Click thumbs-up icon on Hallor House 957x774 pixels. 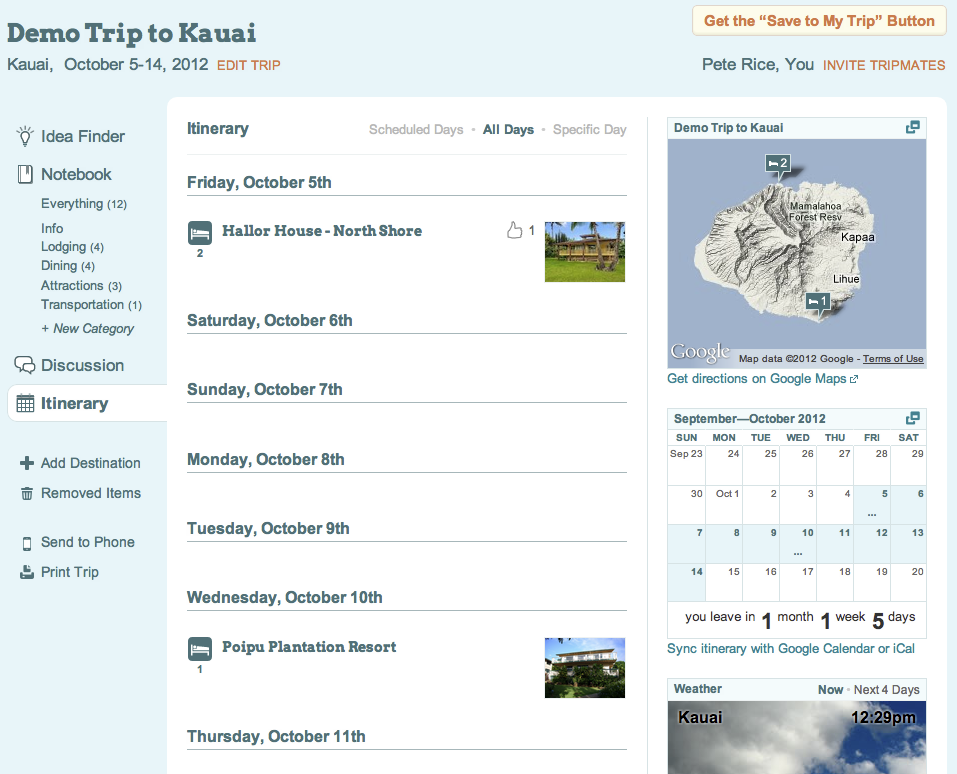click(x=515, y=231)
